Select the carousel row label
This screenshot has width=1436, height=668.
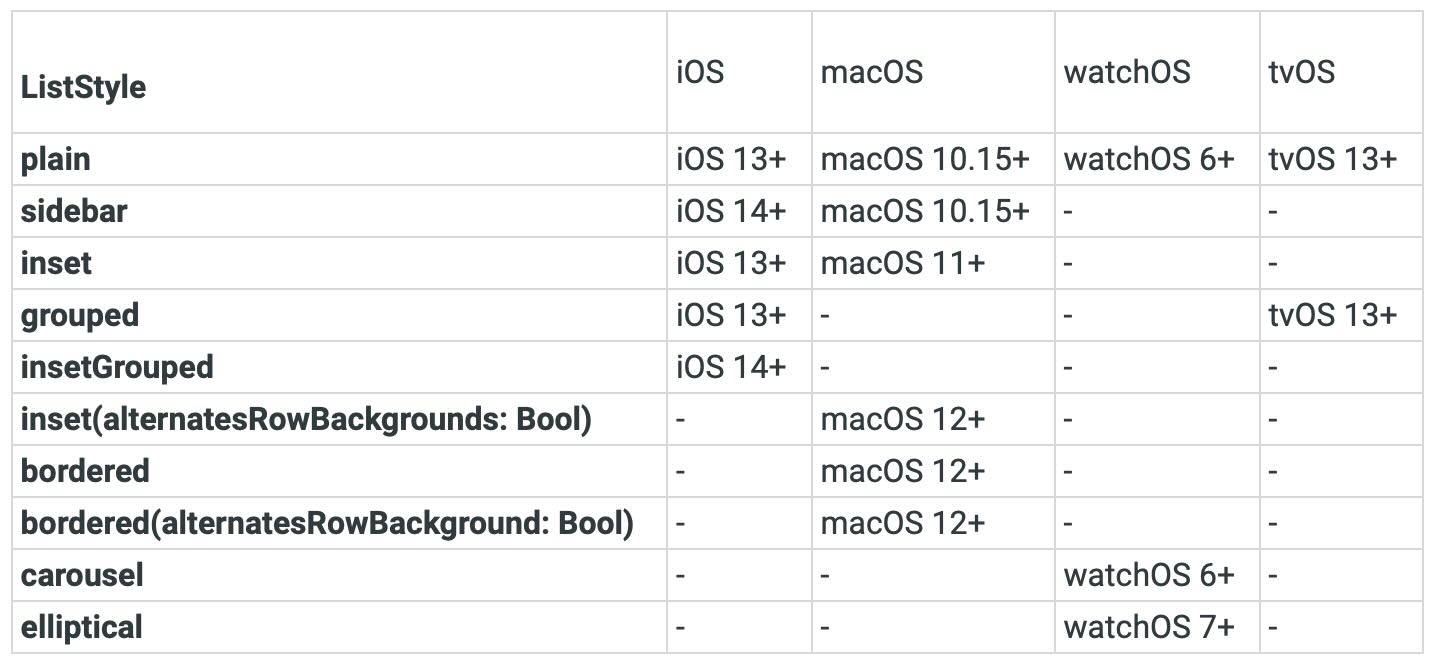pos(82,575)
